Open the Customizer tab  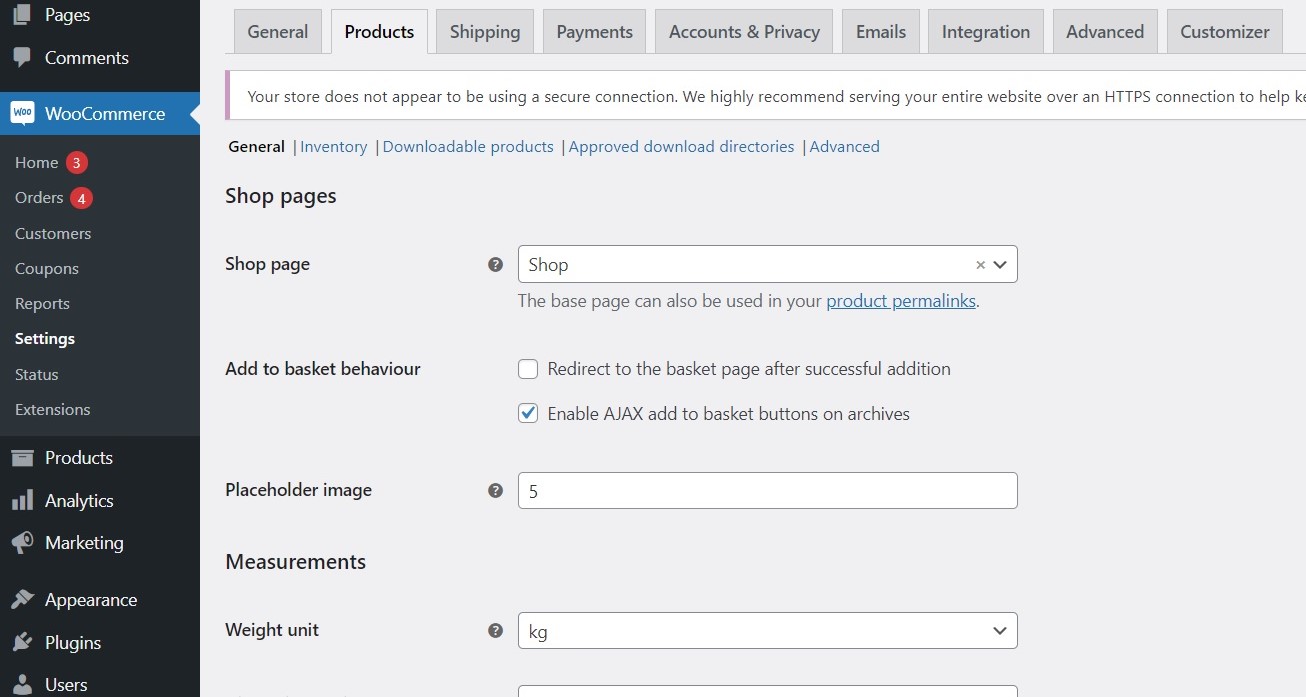click(x=1225, y=32)
